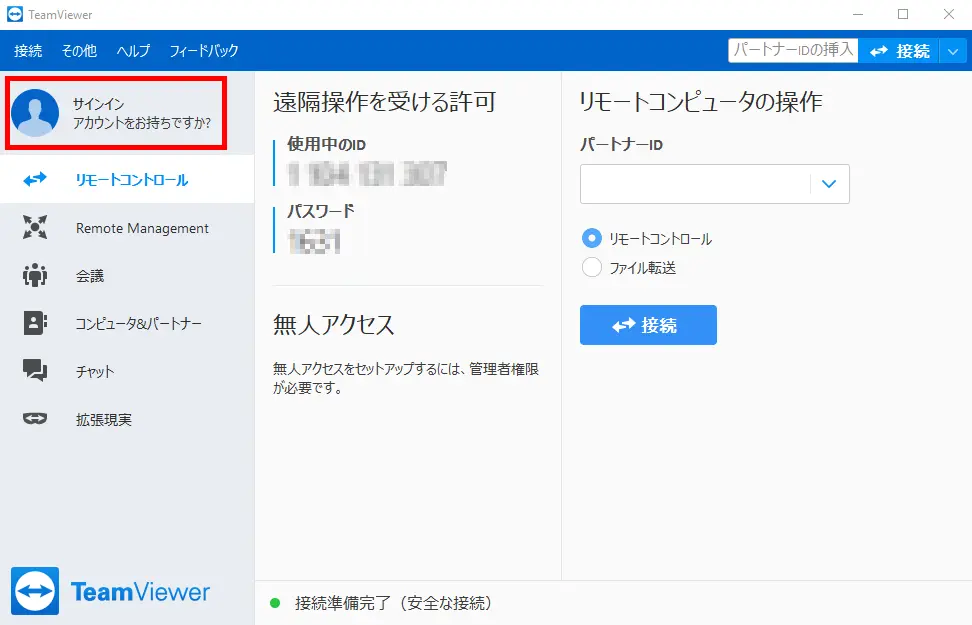This screenshot has height=625, width=972.
Task: Click the 無人アクセスをセットアップするには description text
Action: pos(406,378)
